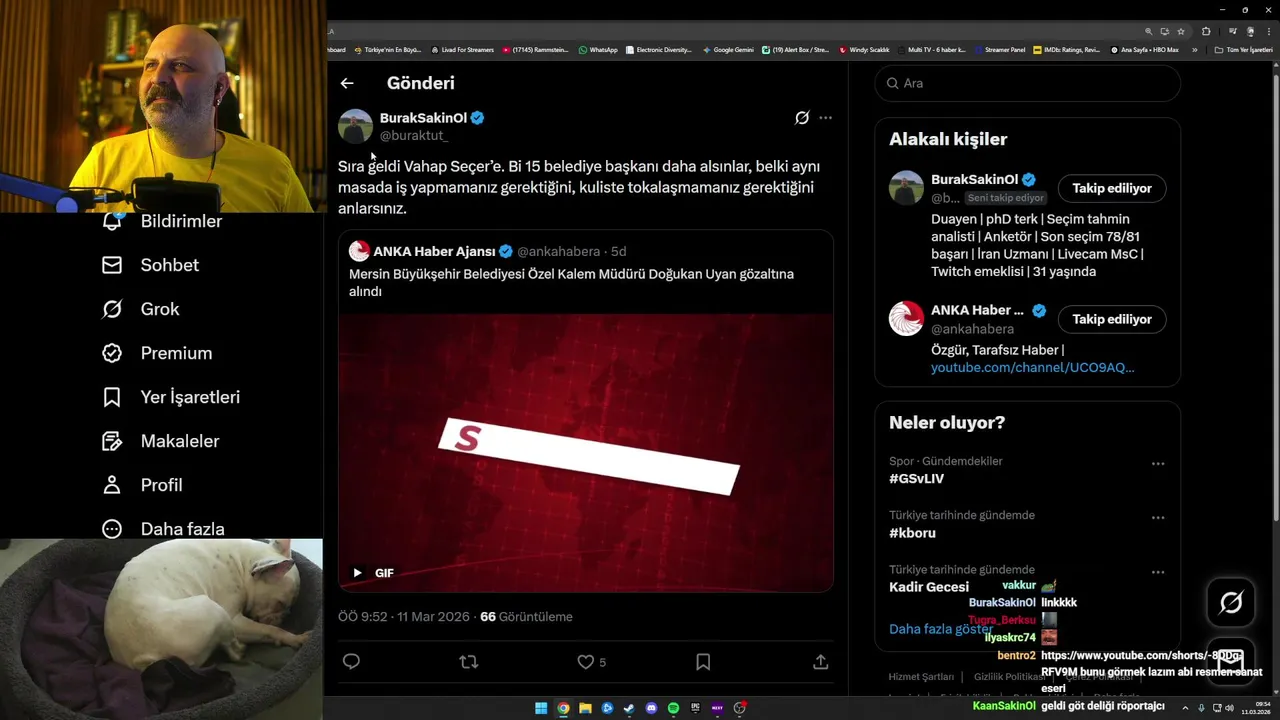Click the Ara search field
1280x720 pixels.
tap(1028, 83)
